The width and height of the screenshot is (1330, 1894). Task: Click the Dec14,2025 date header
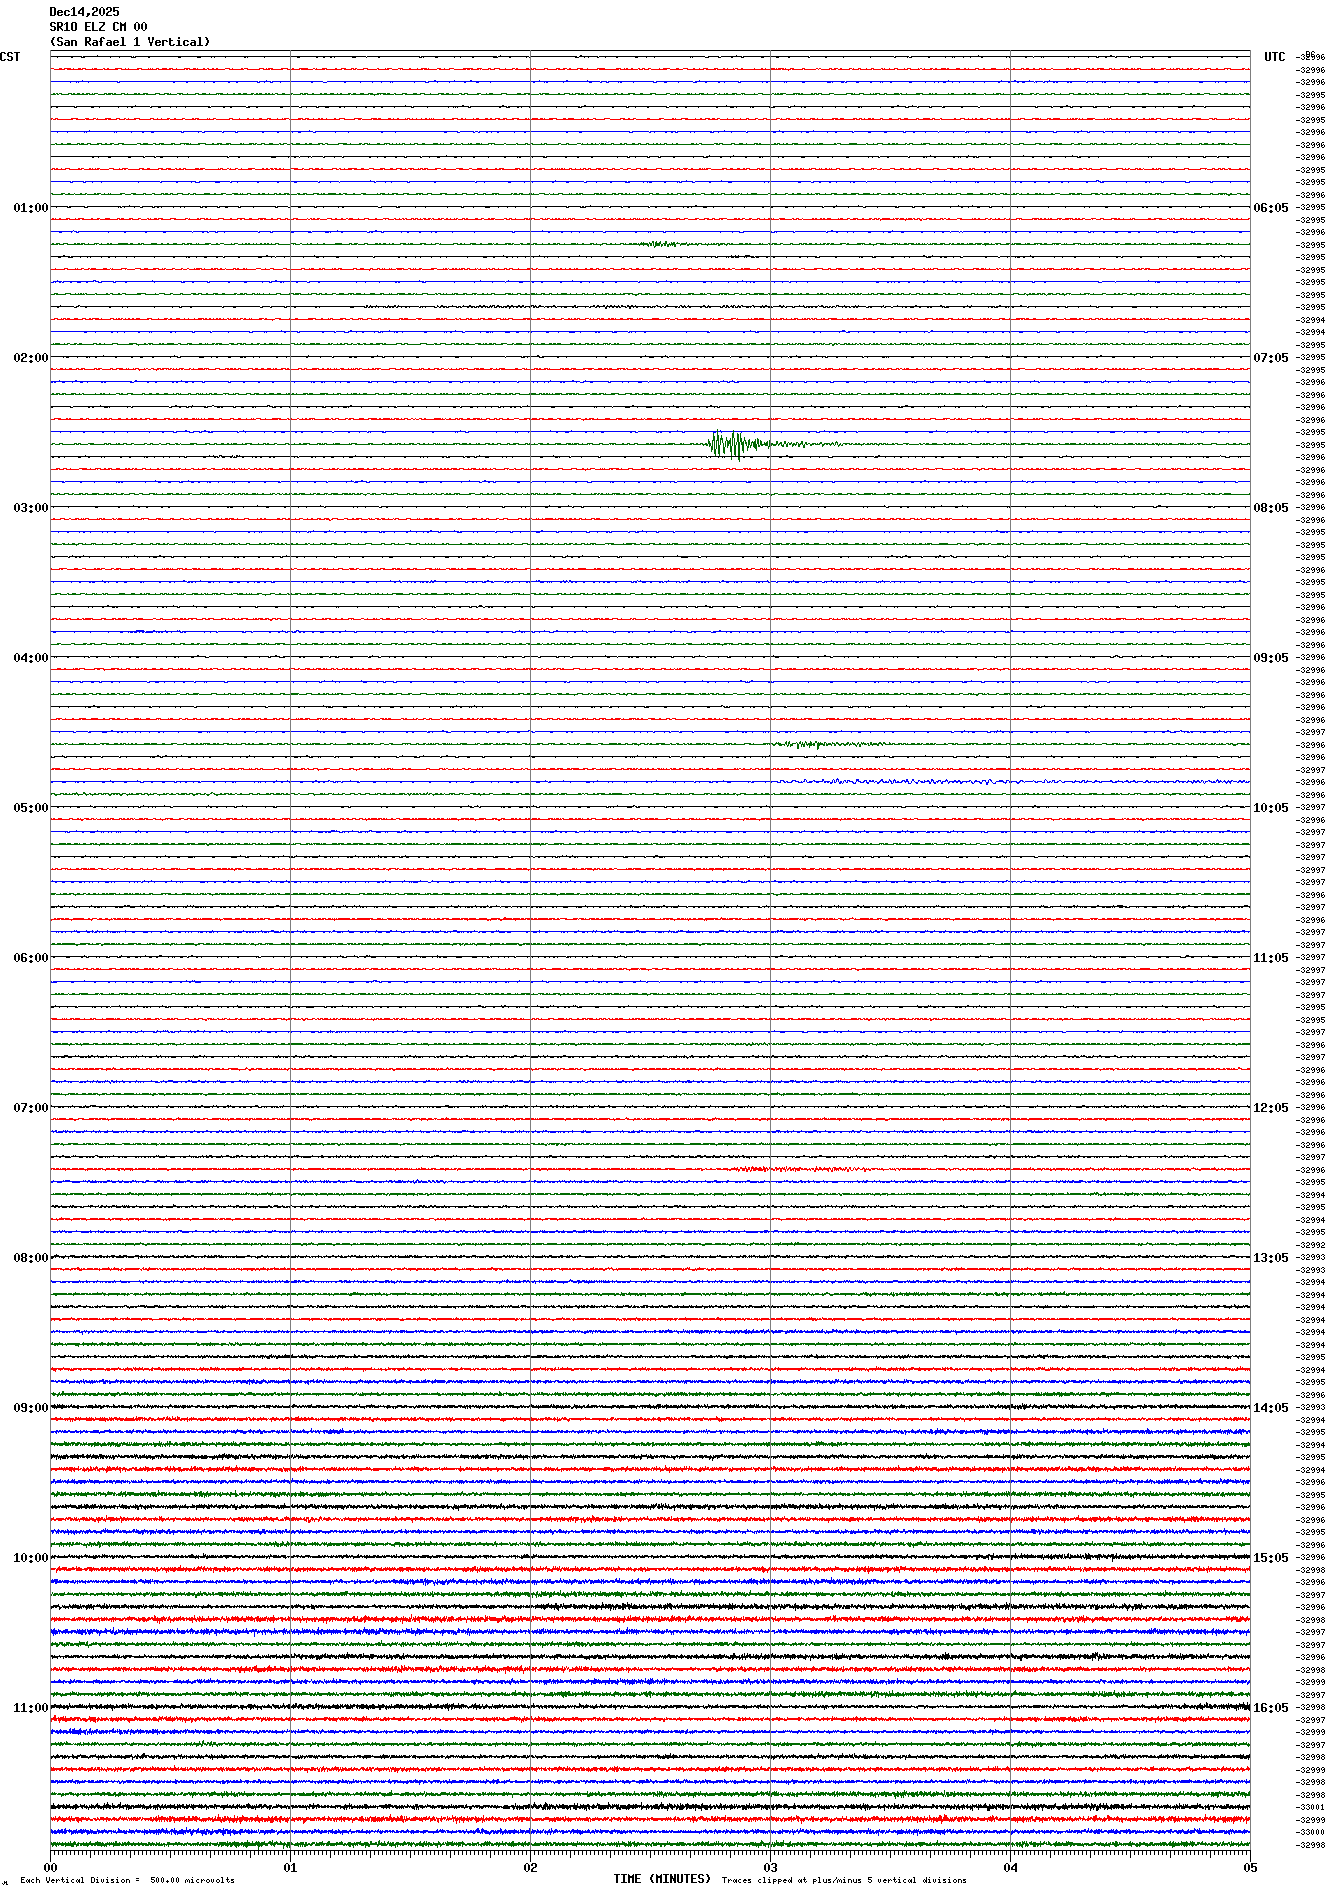[x=84, y=12]
